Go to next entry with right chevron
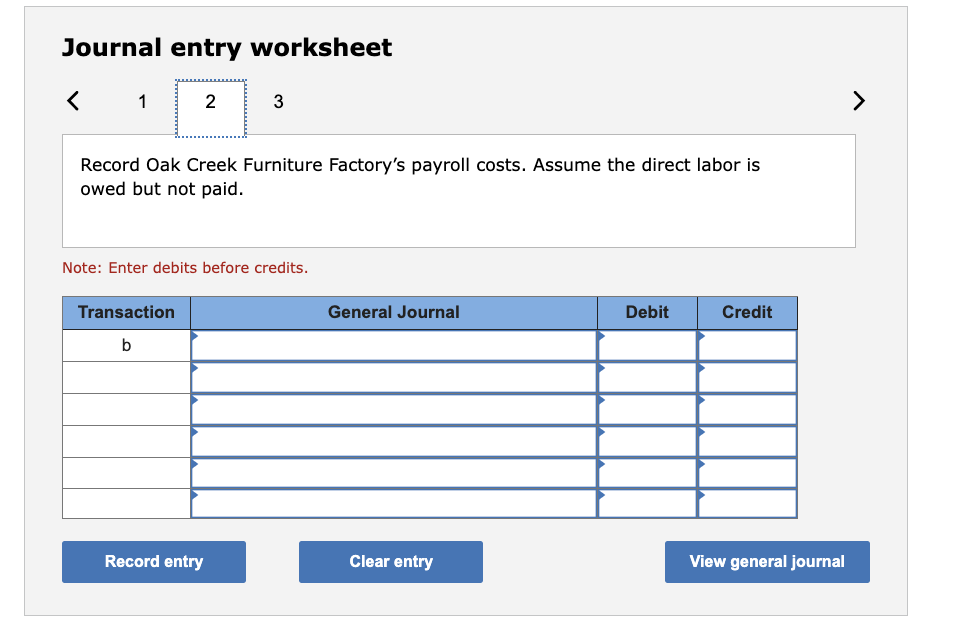The image size is (962, 642). (859, 101)
